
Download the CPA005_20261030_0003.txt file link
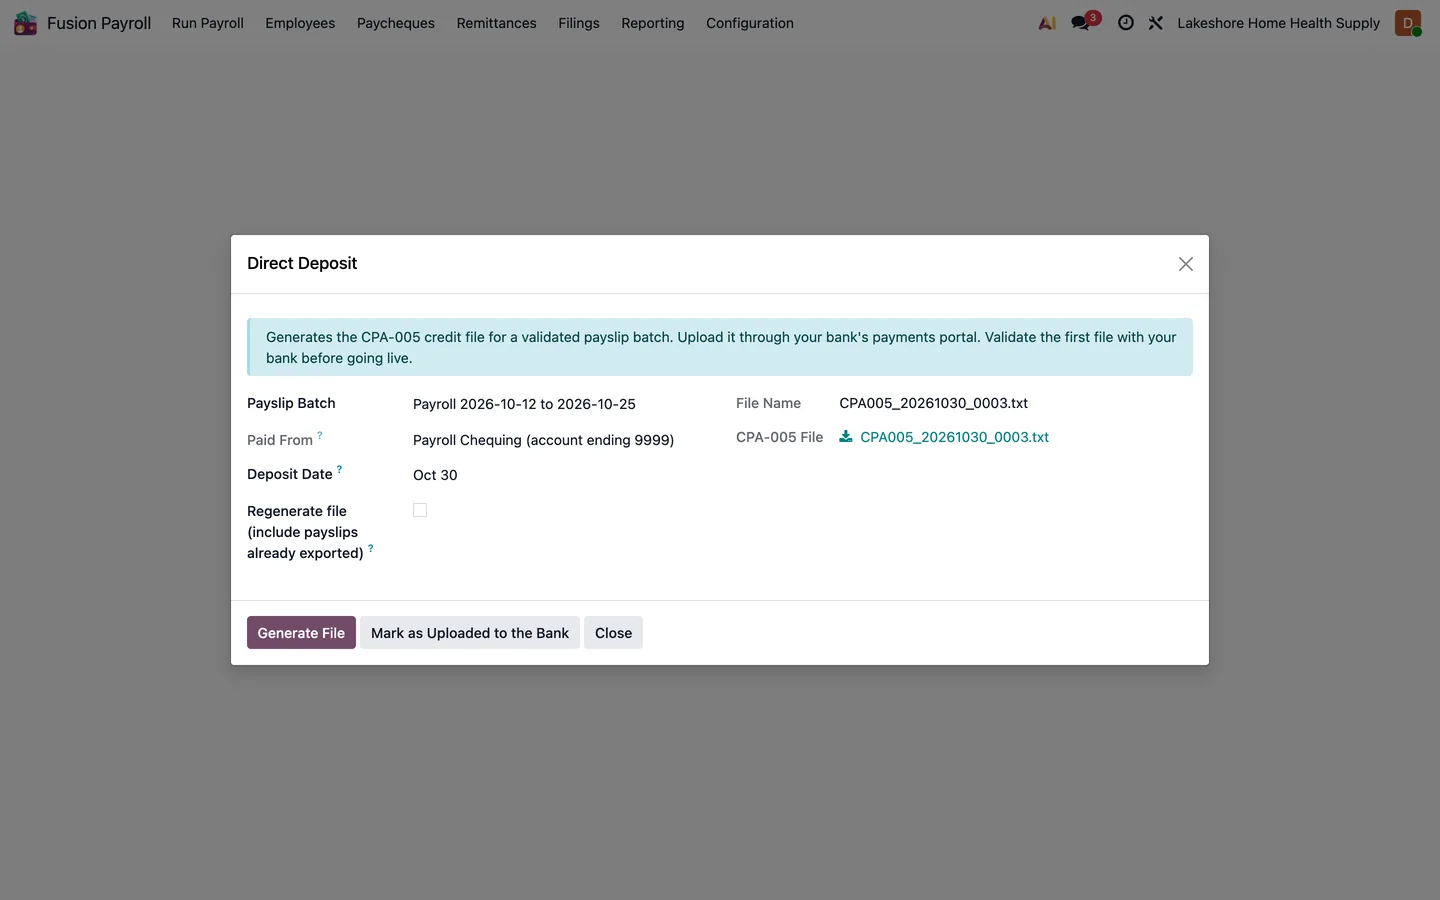[x=954, y=437]
